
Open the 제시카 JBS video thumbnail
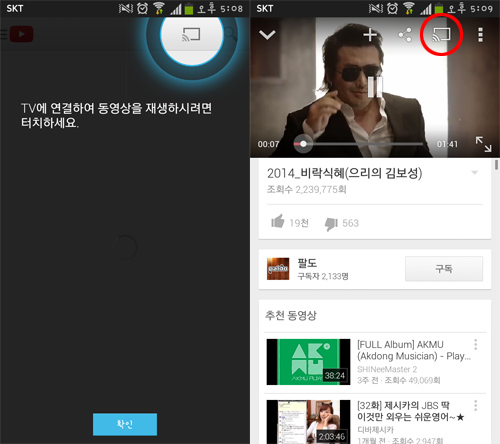coord(308,422)
